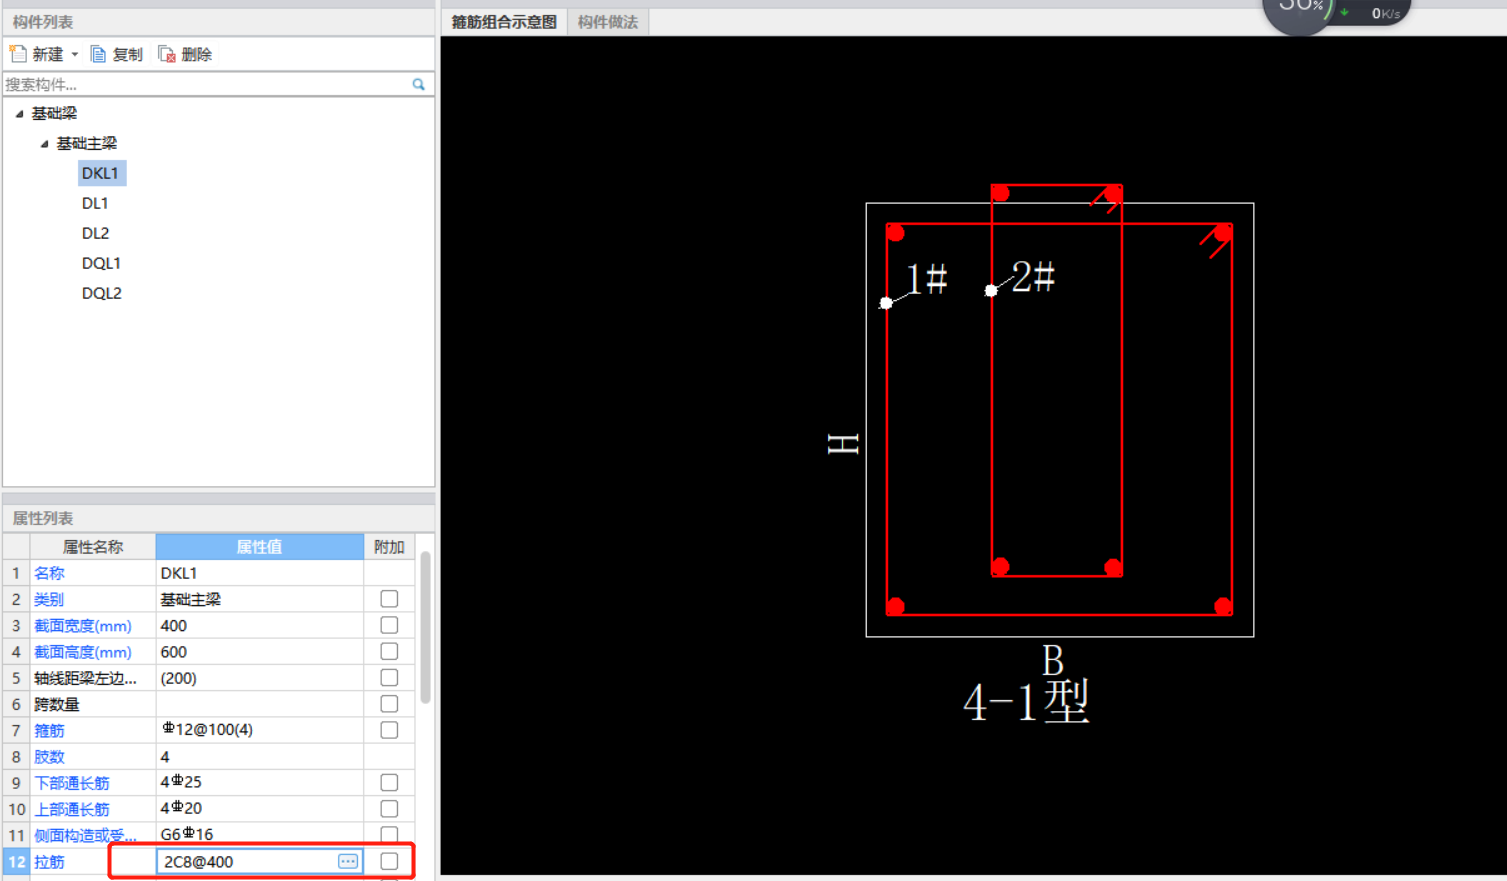This screenshot has height=881, width=1507.
Task: Click the 属性名称 column header
Action: 93,547
